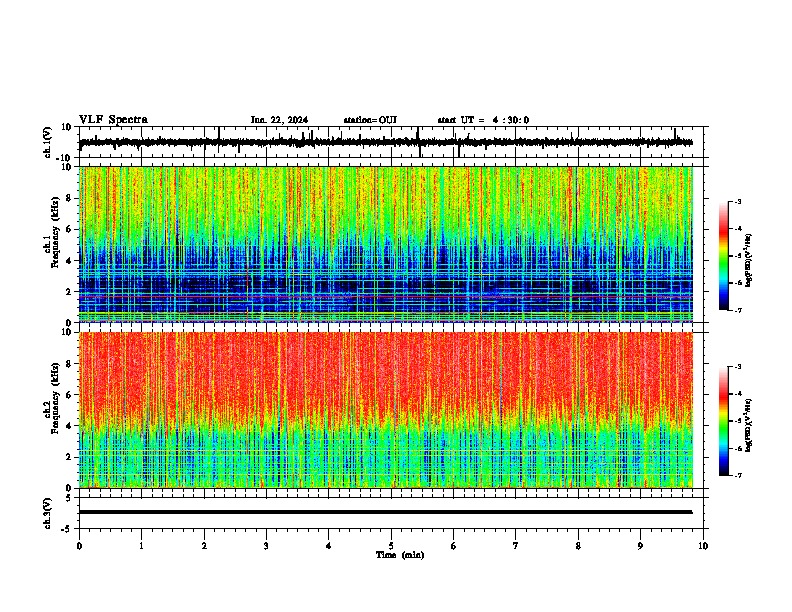The height and width of the screenshot is (612, 792).
Task: Click the time axis tick label '7'
Action: pos(516,546)
